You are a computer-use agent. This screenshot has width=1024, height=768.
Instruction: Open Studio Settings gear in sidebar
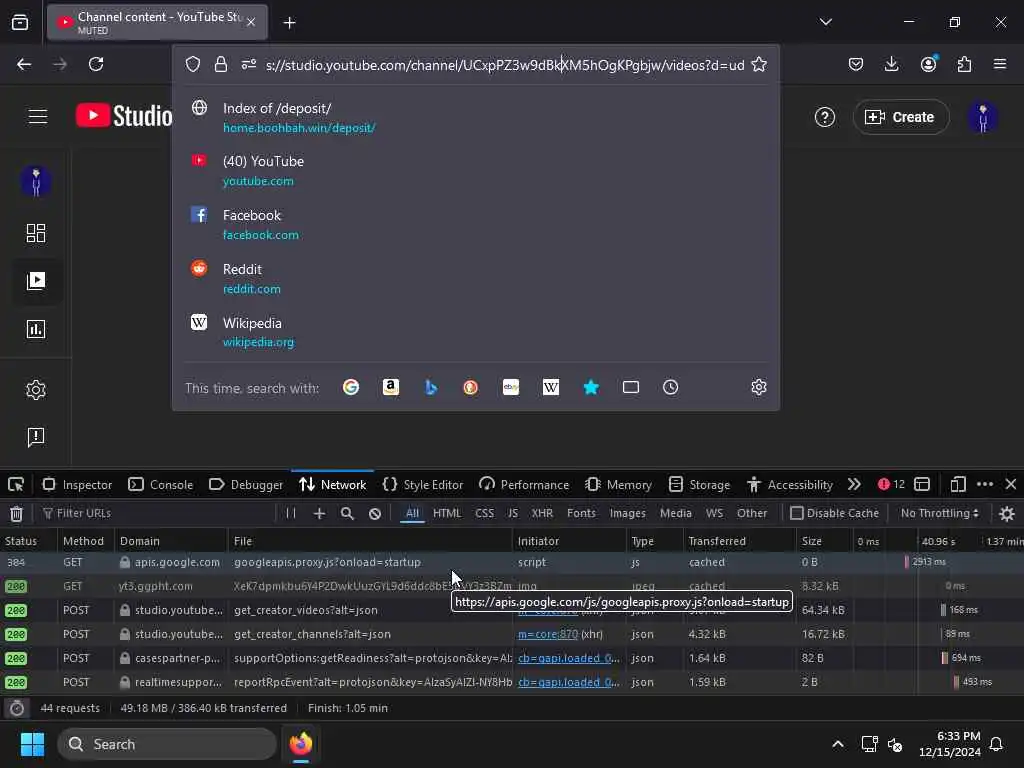pyautogui.click(x=36, y=390)
